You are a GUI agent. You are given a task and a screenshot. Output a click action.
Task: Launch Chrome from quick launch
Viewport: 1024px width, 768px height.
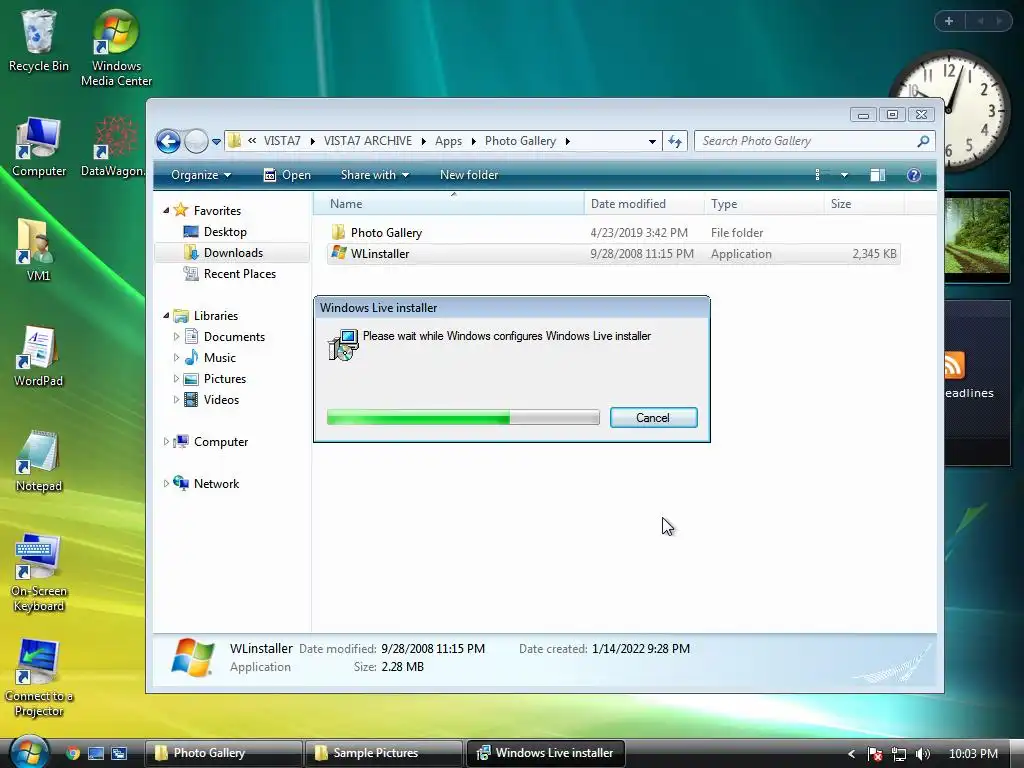(72, 753)
